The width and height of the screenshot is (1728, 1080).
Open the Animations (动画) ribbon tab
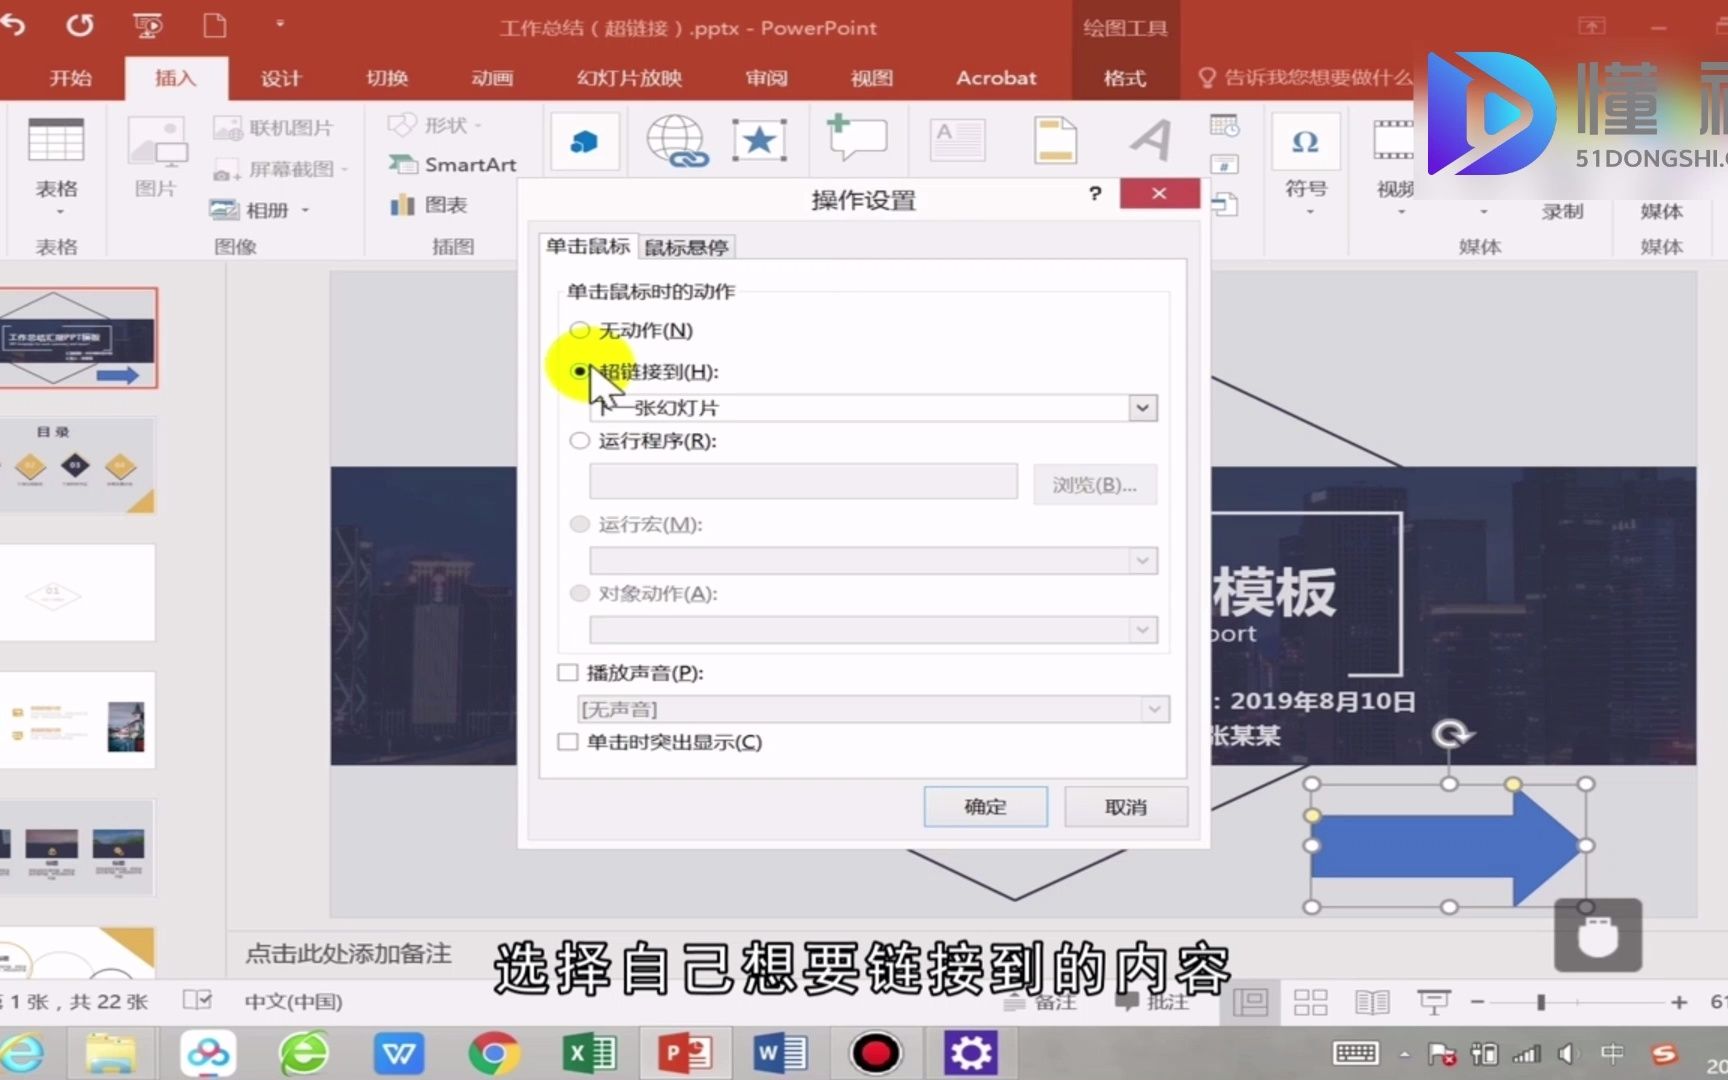click(x=492, y=78)
